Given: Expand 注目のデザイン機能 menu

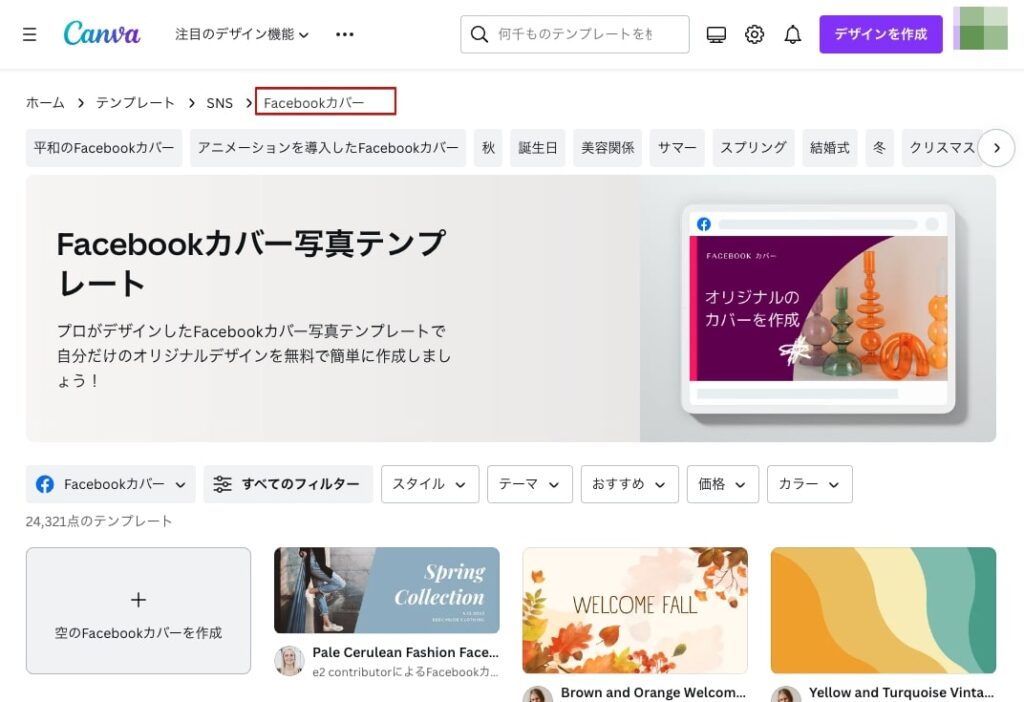Looking at the screenshot, I should [242, 34].
